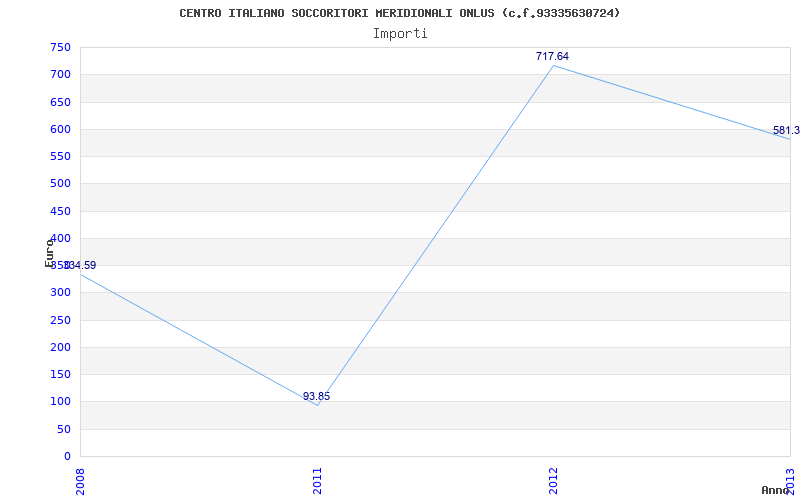
Task: Click the 2012 peak point on the line
Action: 554,65
